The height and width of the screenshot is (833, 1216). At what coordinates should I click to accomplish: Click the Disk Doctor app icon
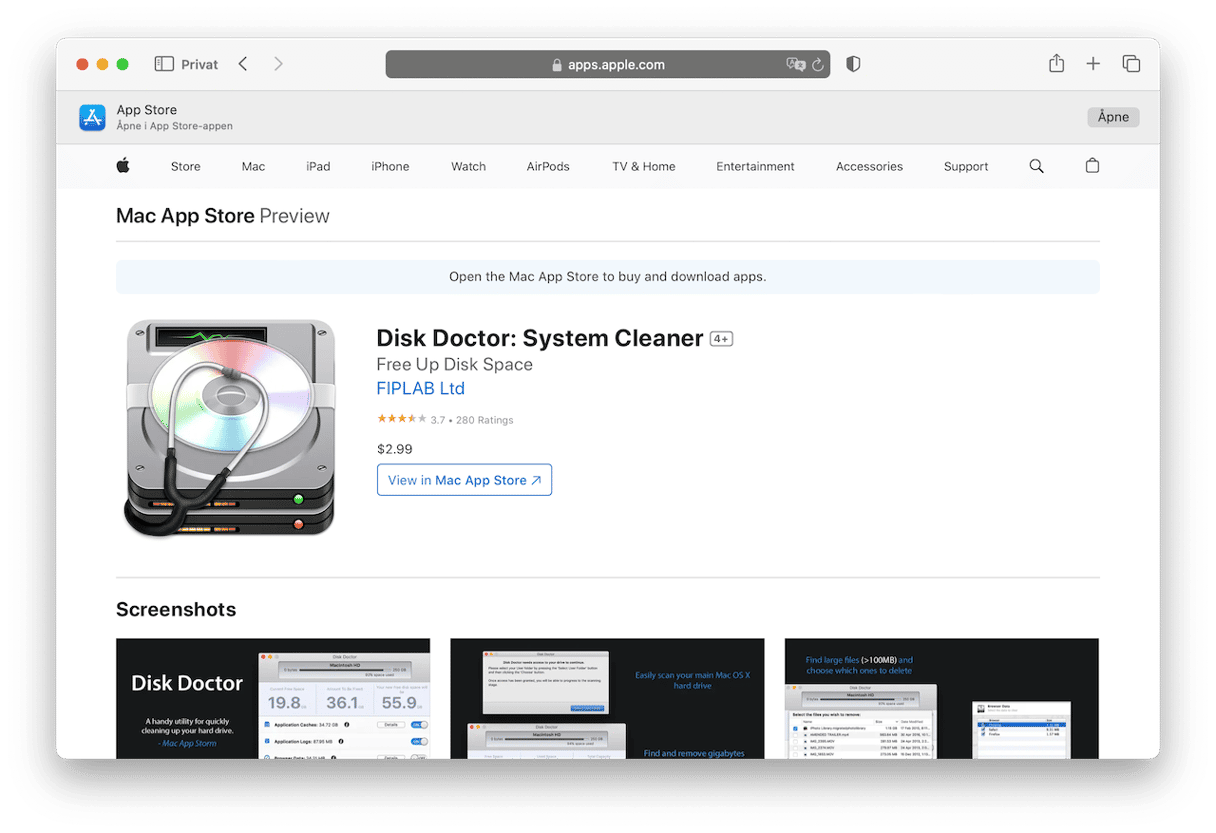[231, 428]
